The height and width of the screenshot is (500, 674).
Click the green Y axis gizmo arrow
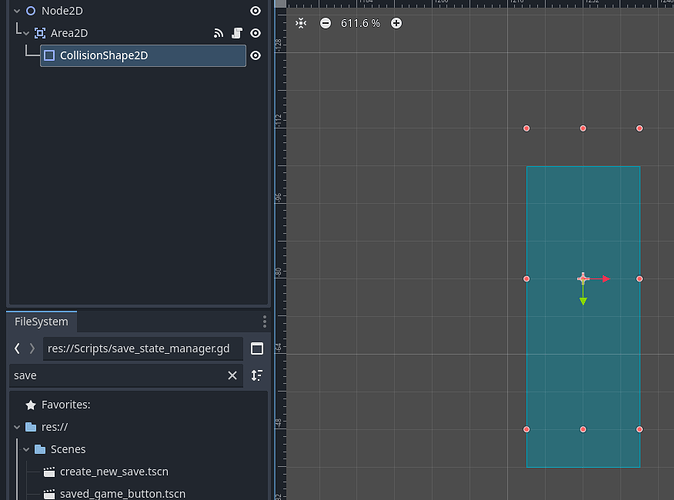(x=583, y=301)
